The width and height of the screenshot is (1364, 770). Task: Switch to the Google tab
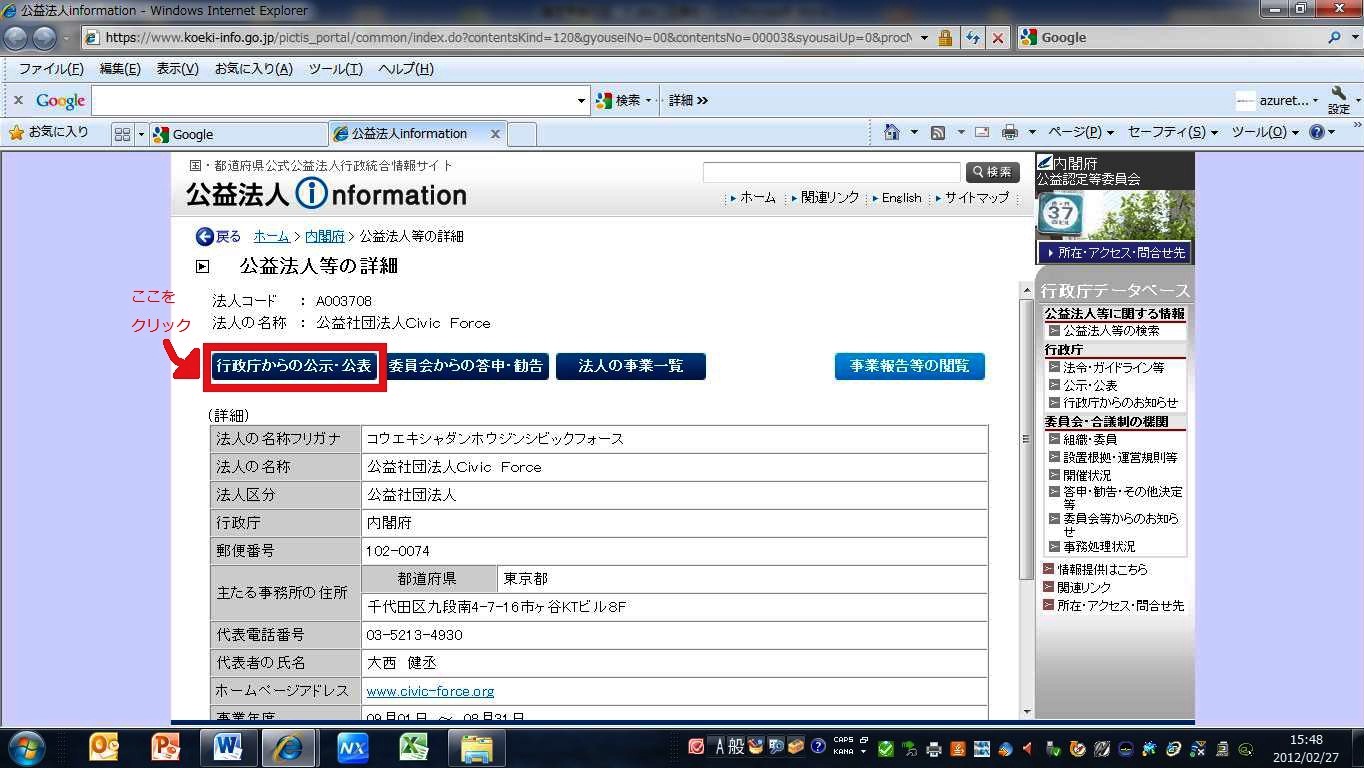238,134
